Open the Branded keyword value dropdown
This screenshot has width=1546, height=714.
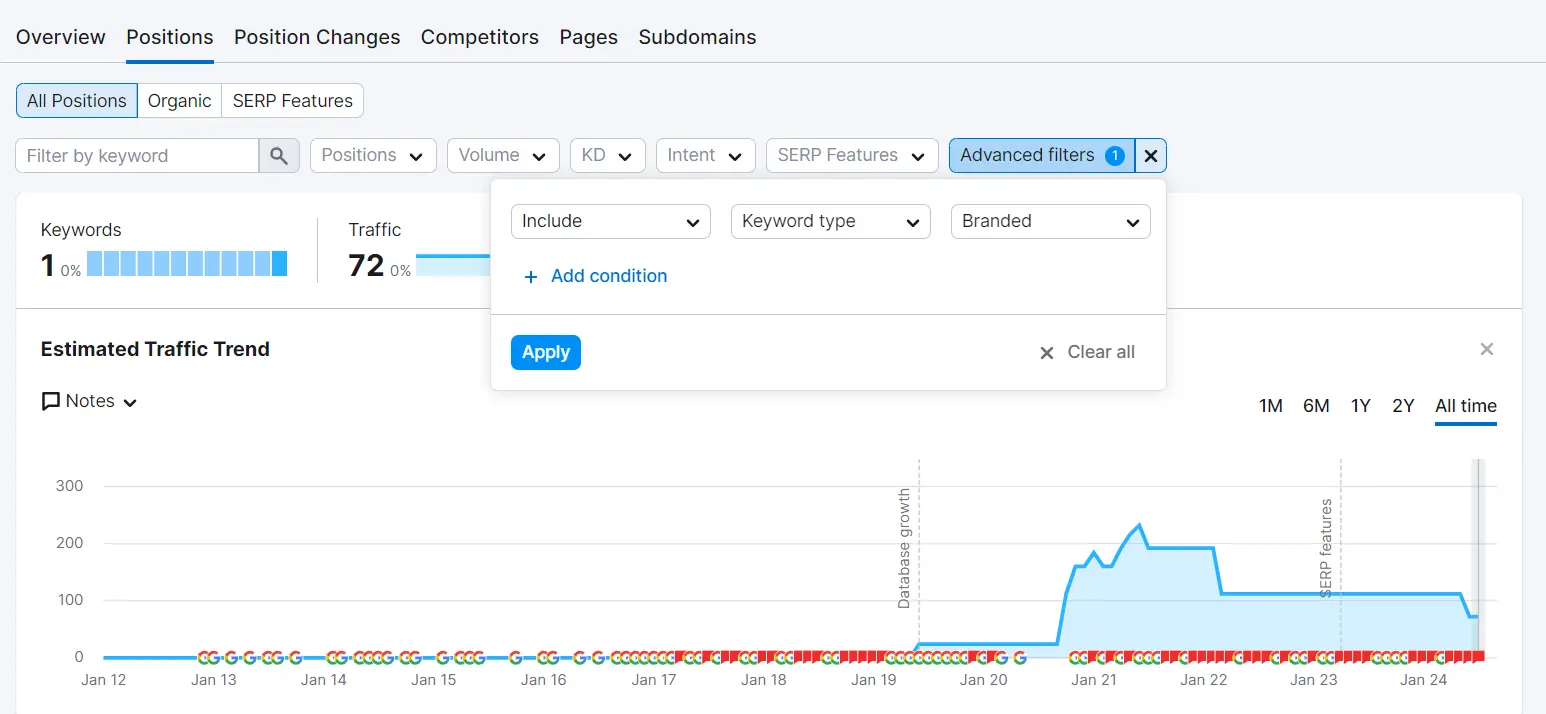pos(1050,221)
